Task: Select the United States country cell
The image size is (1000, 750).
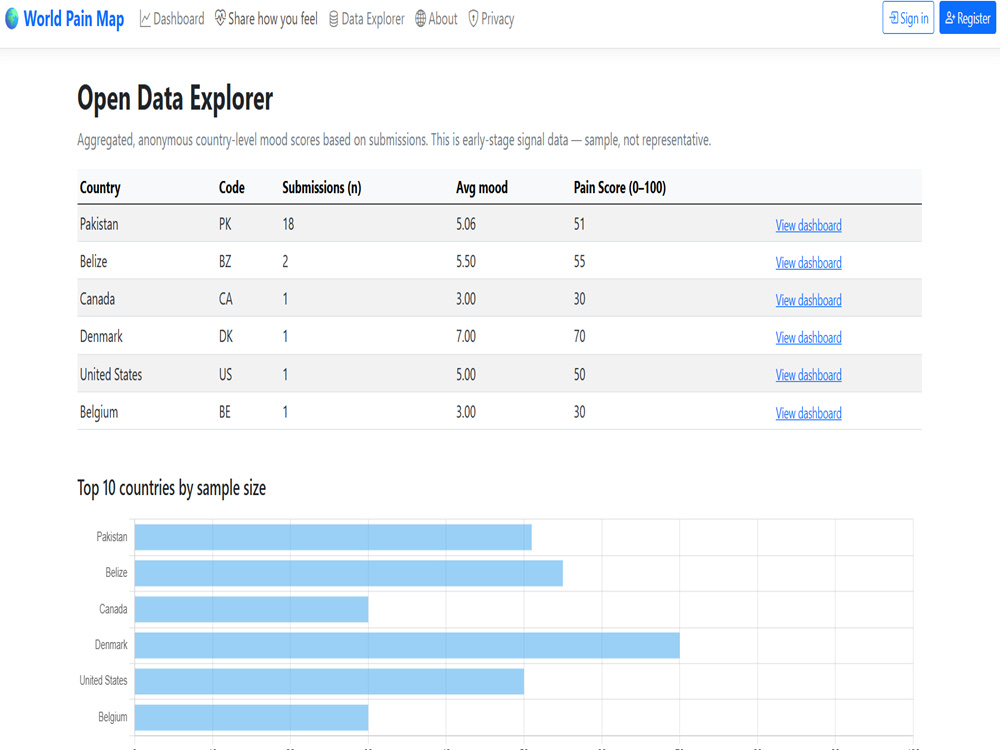Action: 111,374
